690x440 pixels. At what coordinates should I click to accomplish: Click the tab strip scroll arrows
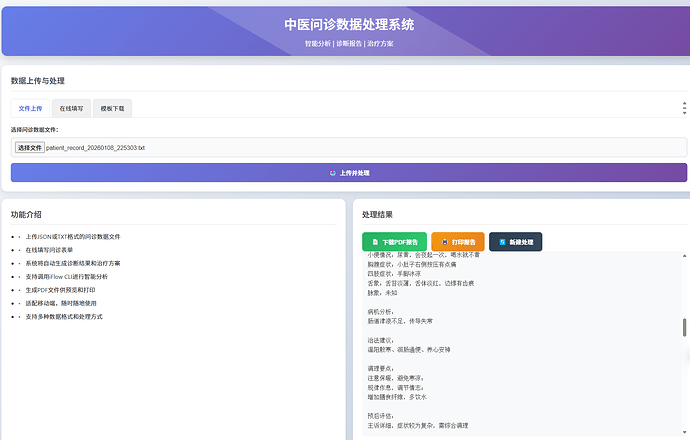coord(683,108)
